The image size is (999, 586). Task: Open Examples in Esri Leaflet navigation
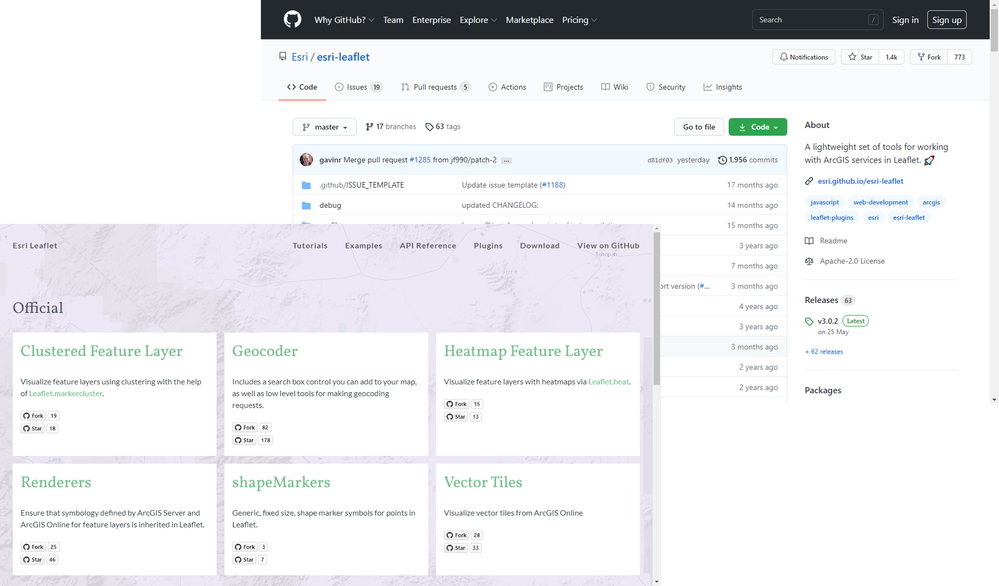point(364,245)
